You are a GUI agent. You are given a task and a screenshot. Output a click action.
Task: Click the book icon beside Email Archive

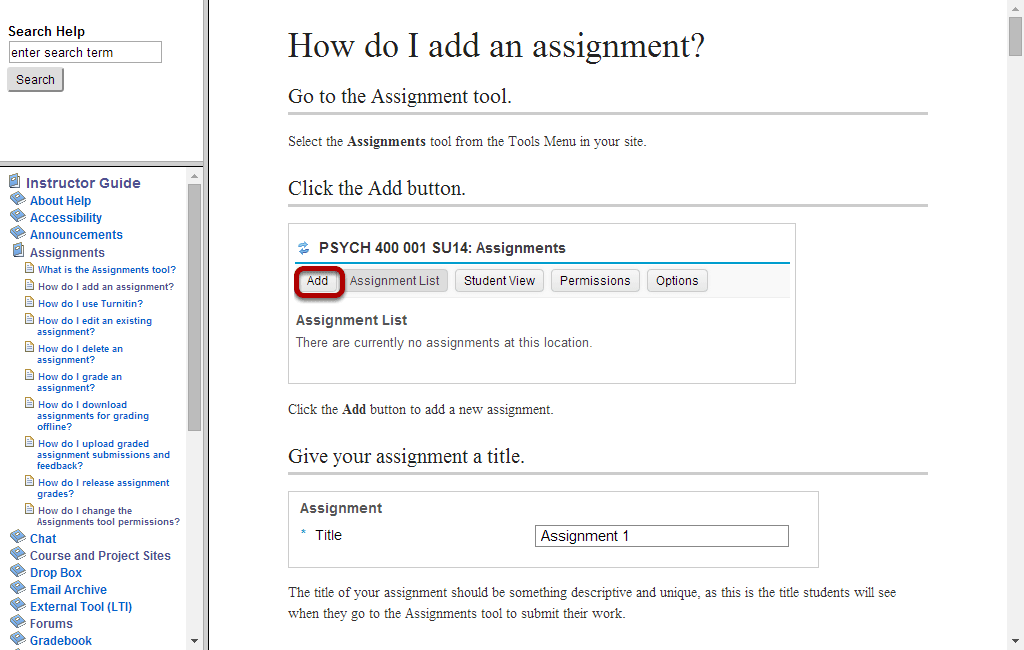(18, 587)
